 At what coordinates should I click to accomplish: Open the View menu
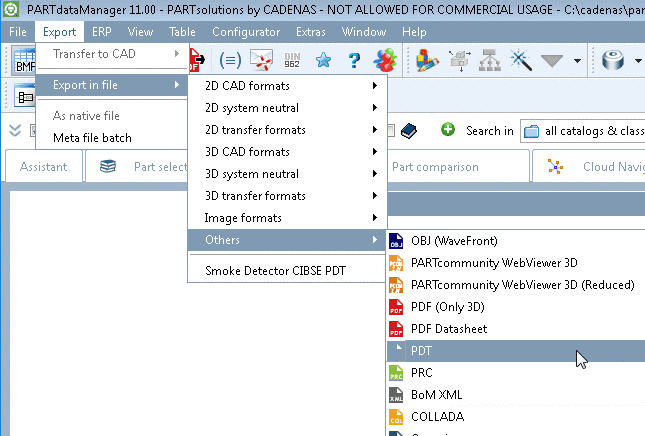click(x=140, y=32)
